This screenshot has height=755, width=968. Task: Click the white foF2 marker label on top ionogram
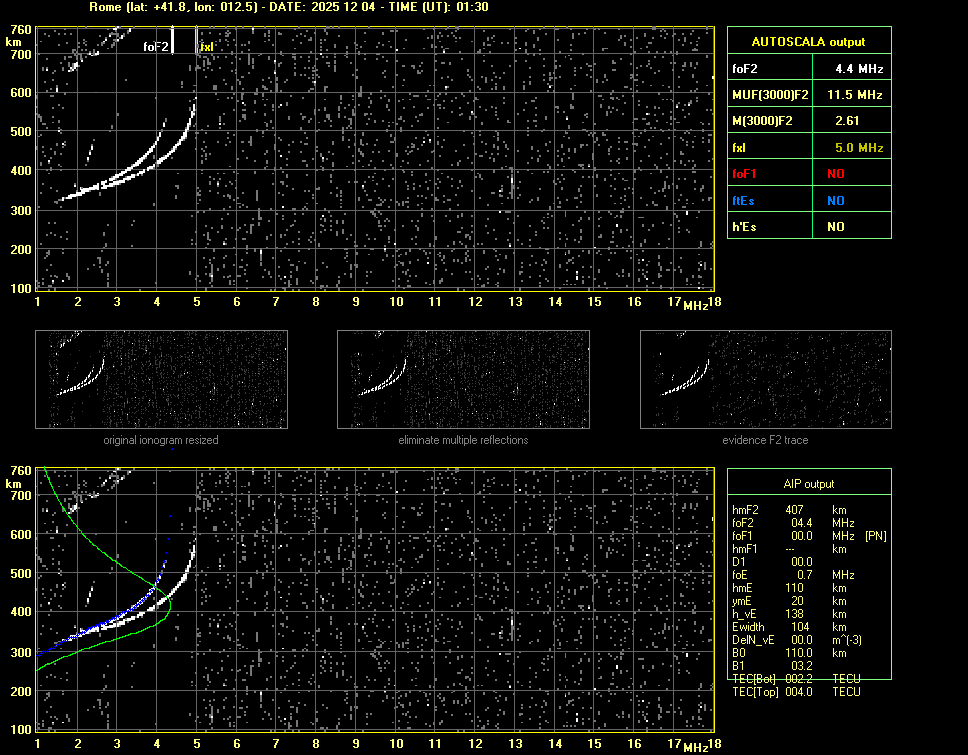tap(155, 46)
